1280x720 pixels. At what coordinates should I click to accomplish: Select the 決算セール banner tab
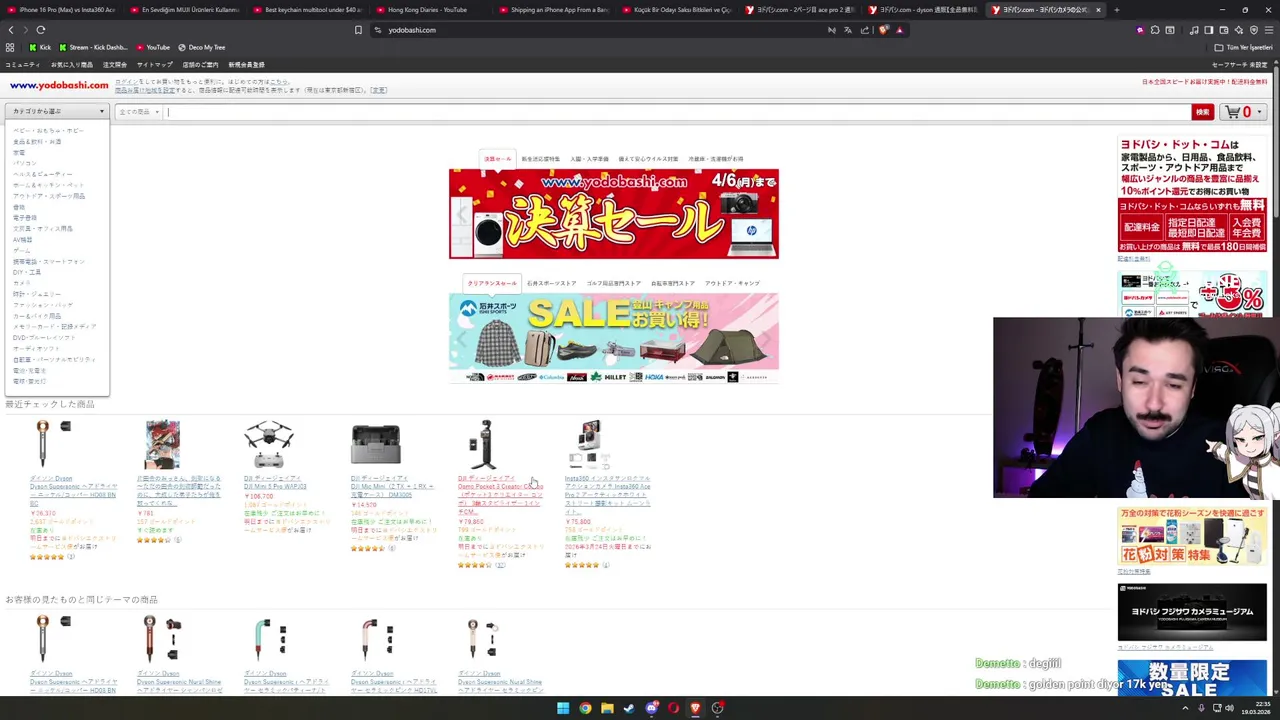pos(497,159)
